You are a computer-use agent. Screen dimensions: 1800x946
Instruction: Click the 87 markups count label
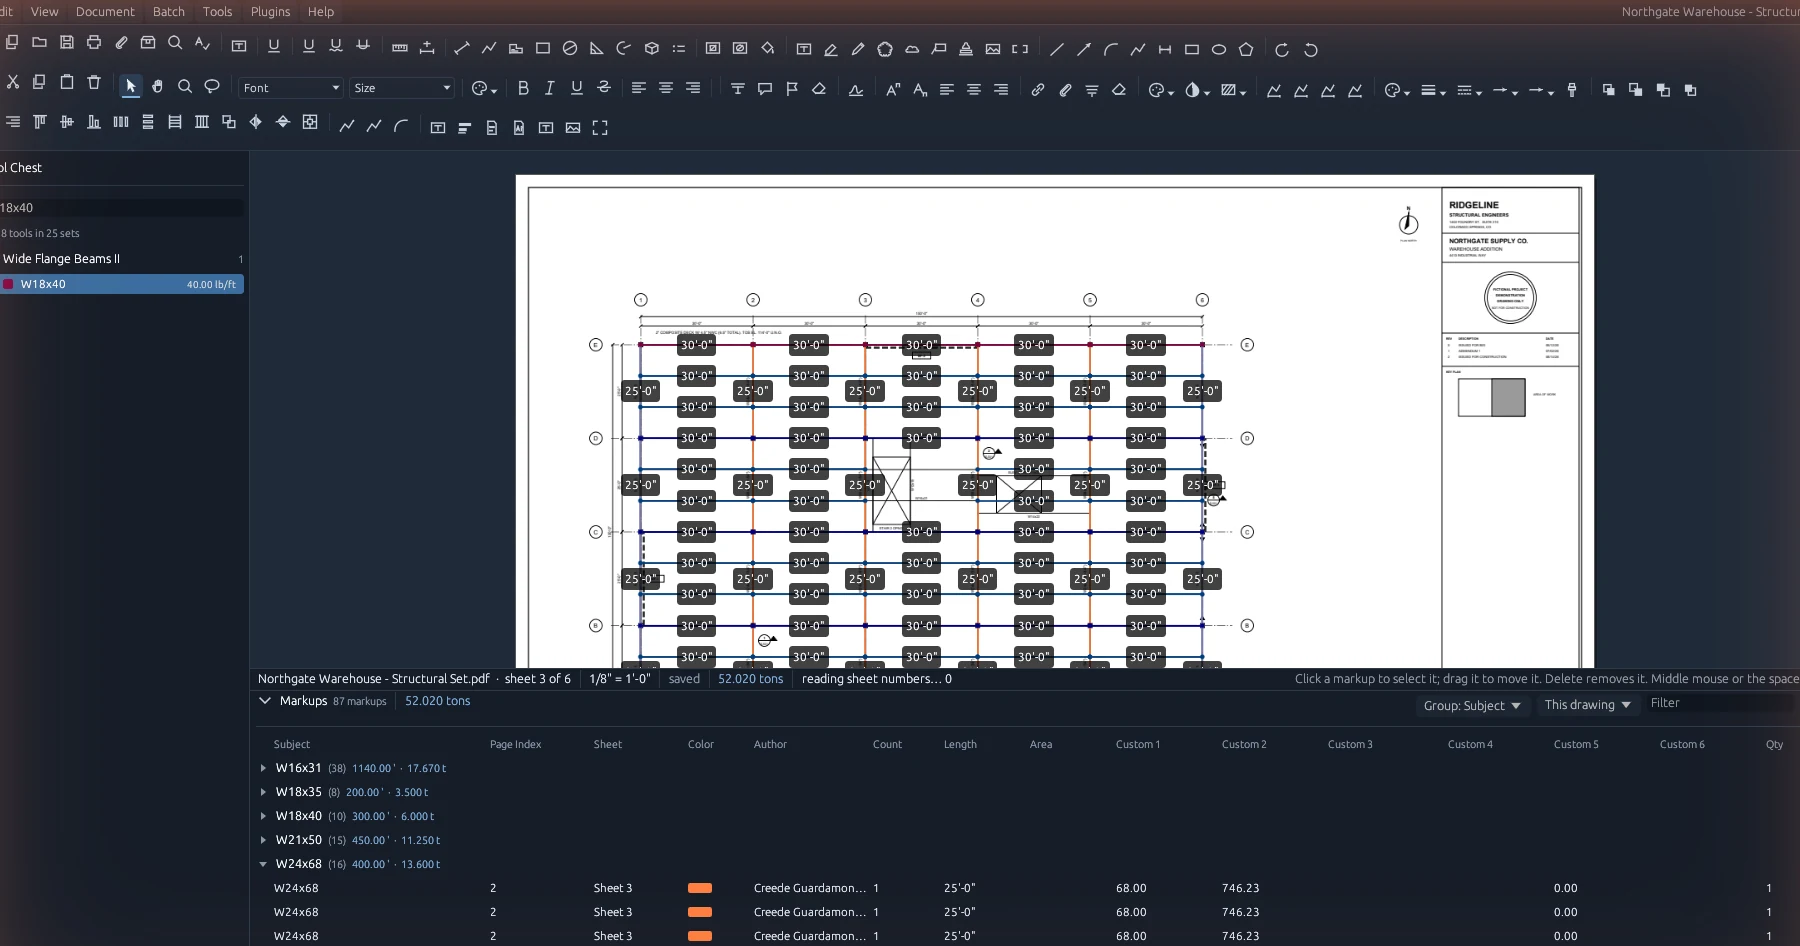tap(360, 702)
